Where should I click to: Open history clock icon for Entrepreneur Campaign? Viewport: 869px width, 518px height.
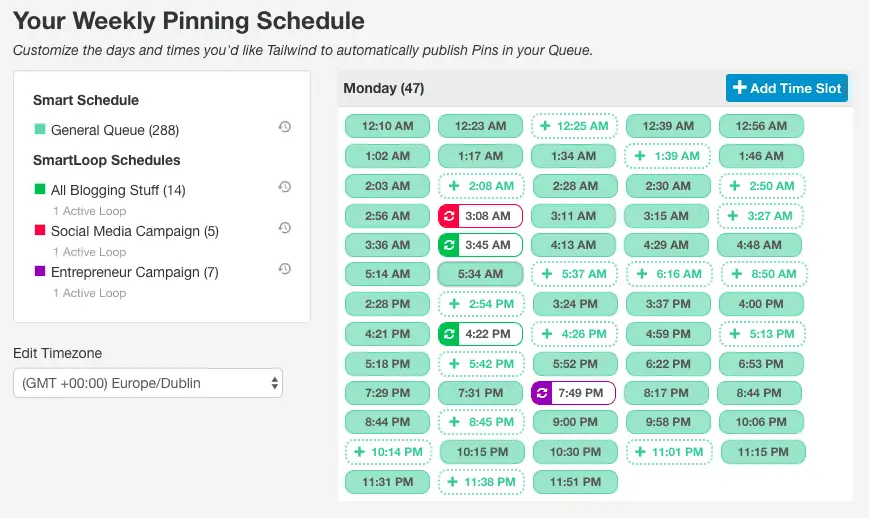(285, 269)
